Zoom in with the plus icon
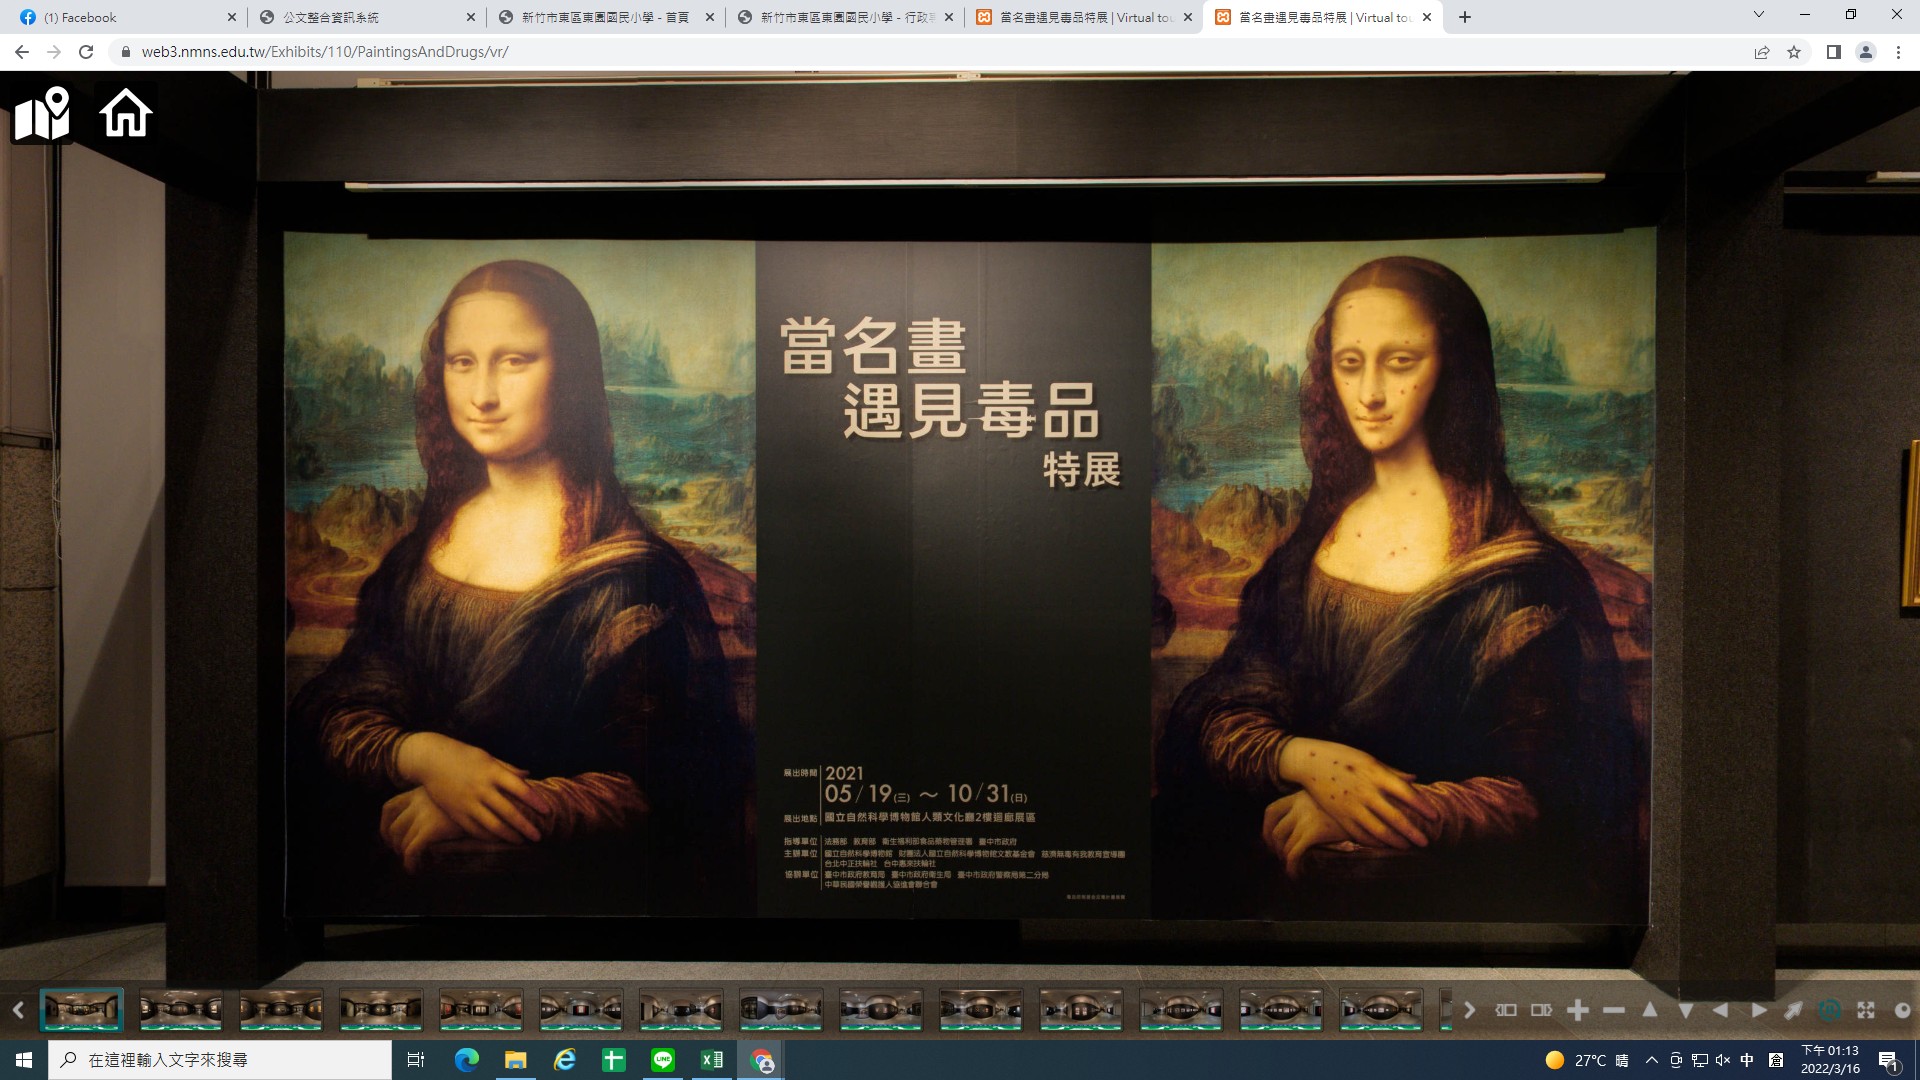 pyautogui.click(x=1578, y=1010)
